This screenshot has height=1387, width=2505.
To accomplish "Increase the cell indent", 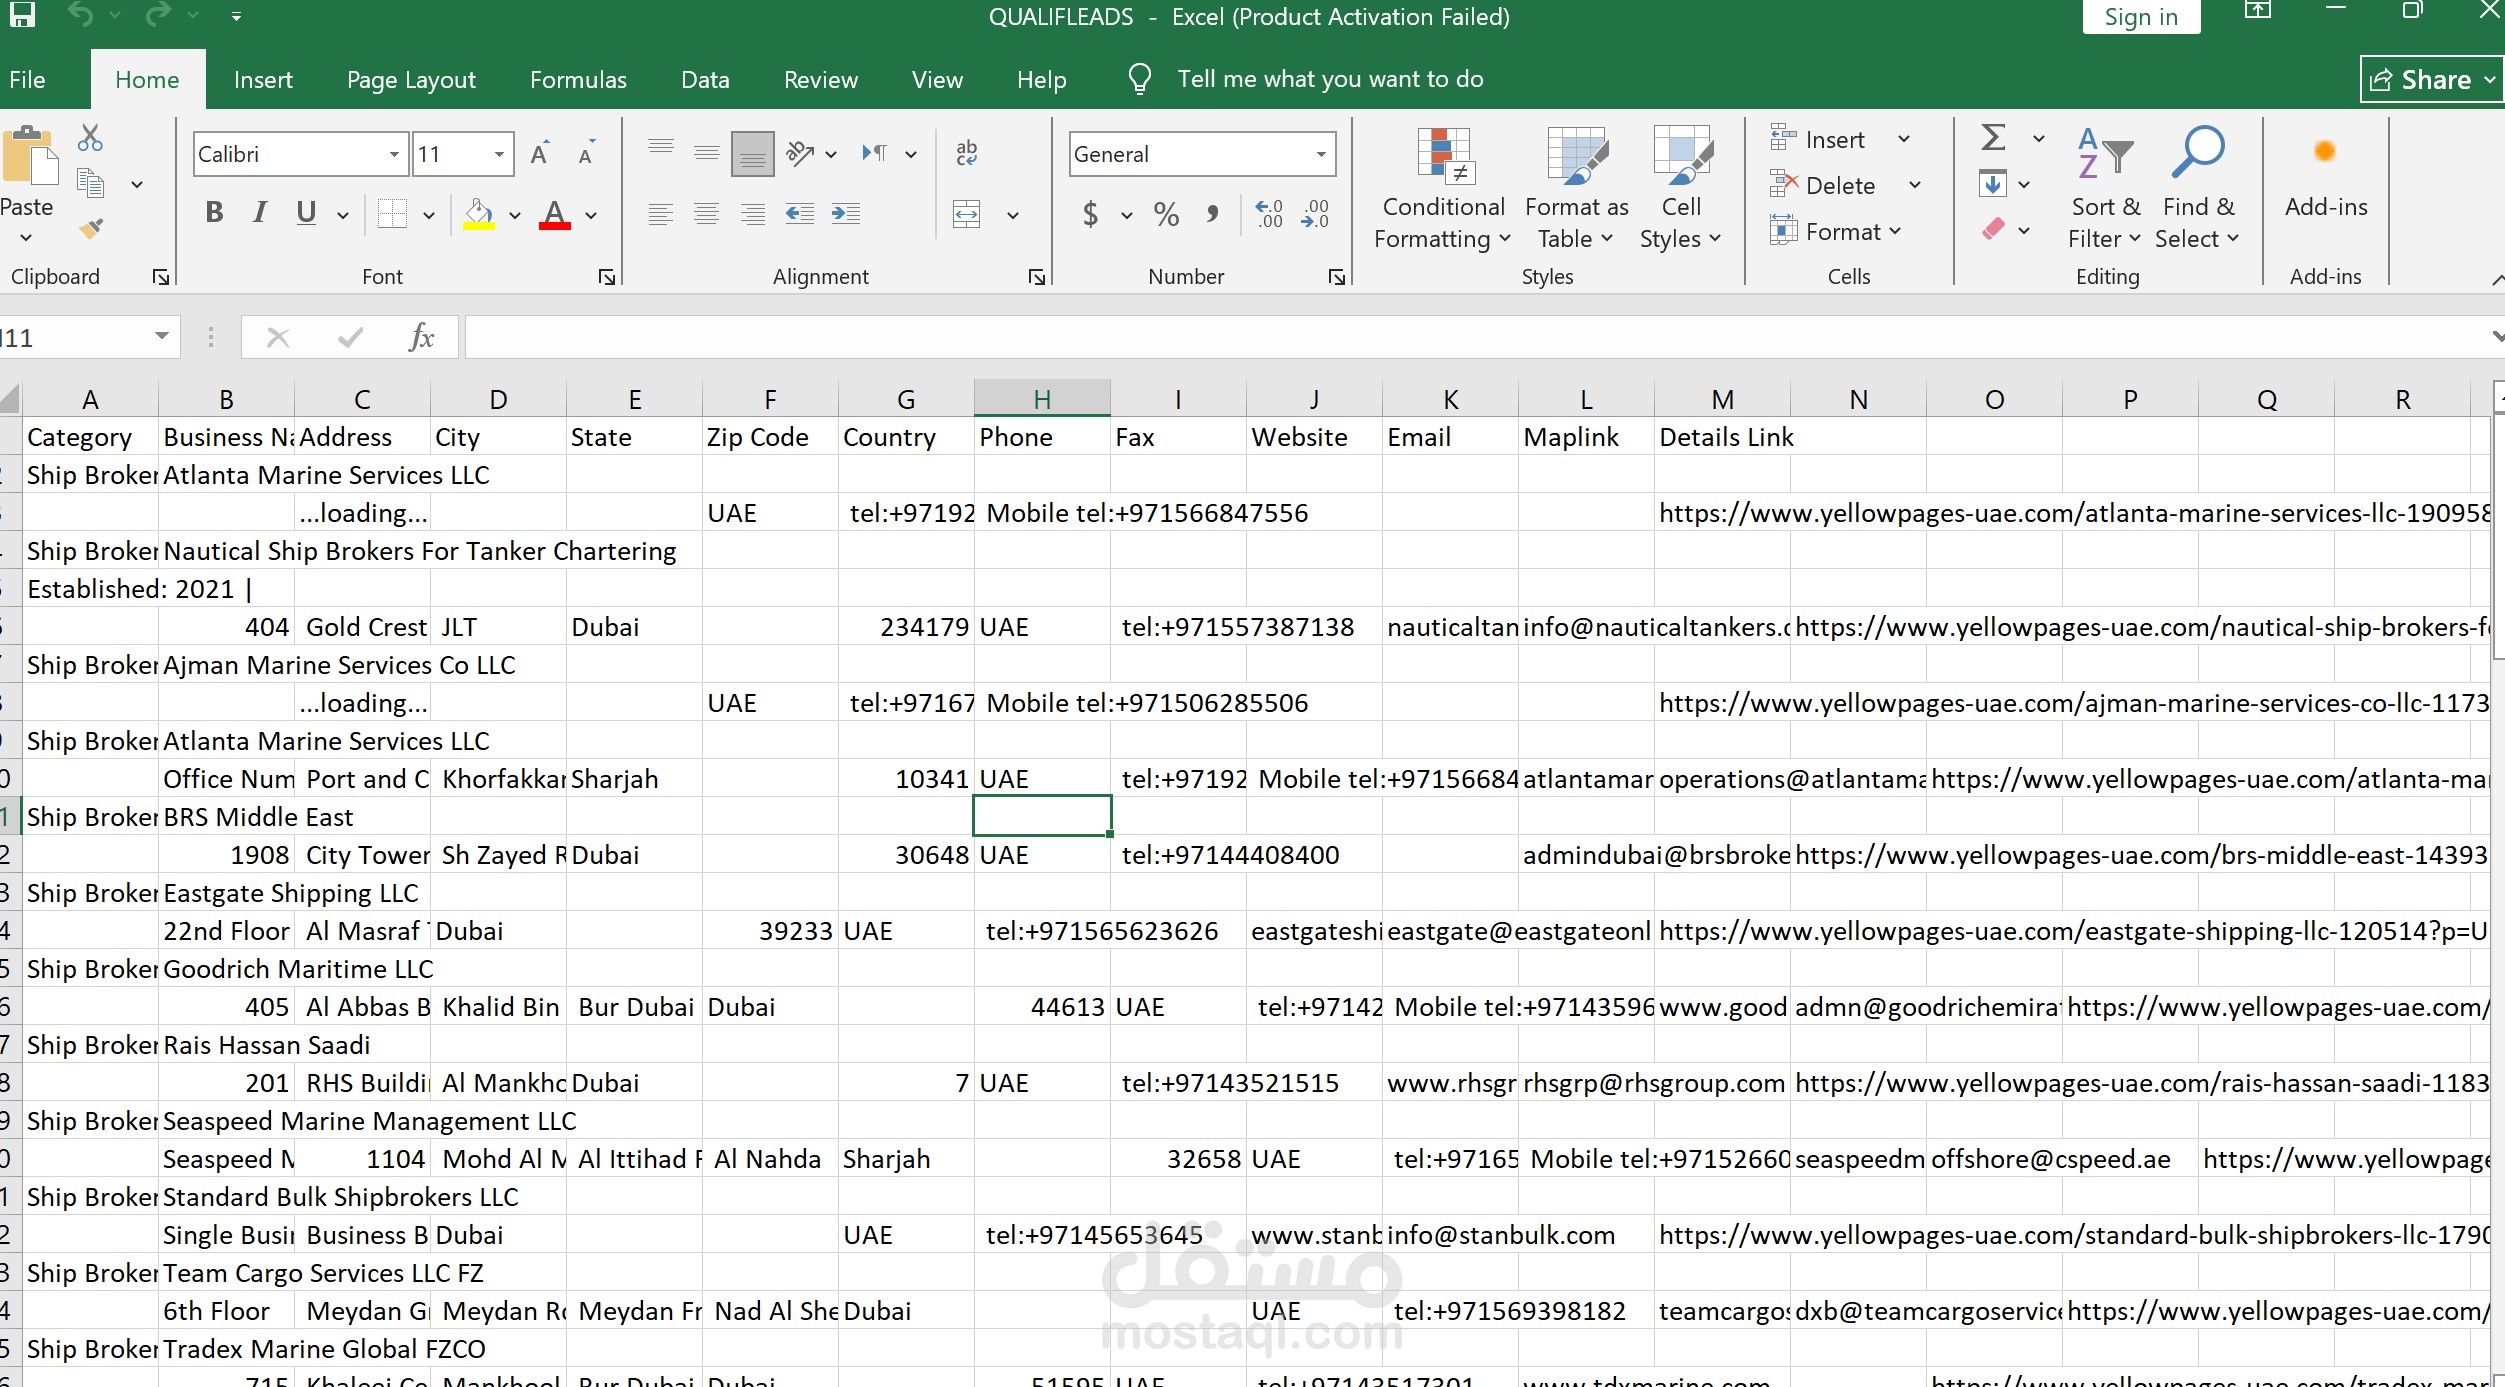I will click(846, 214).
